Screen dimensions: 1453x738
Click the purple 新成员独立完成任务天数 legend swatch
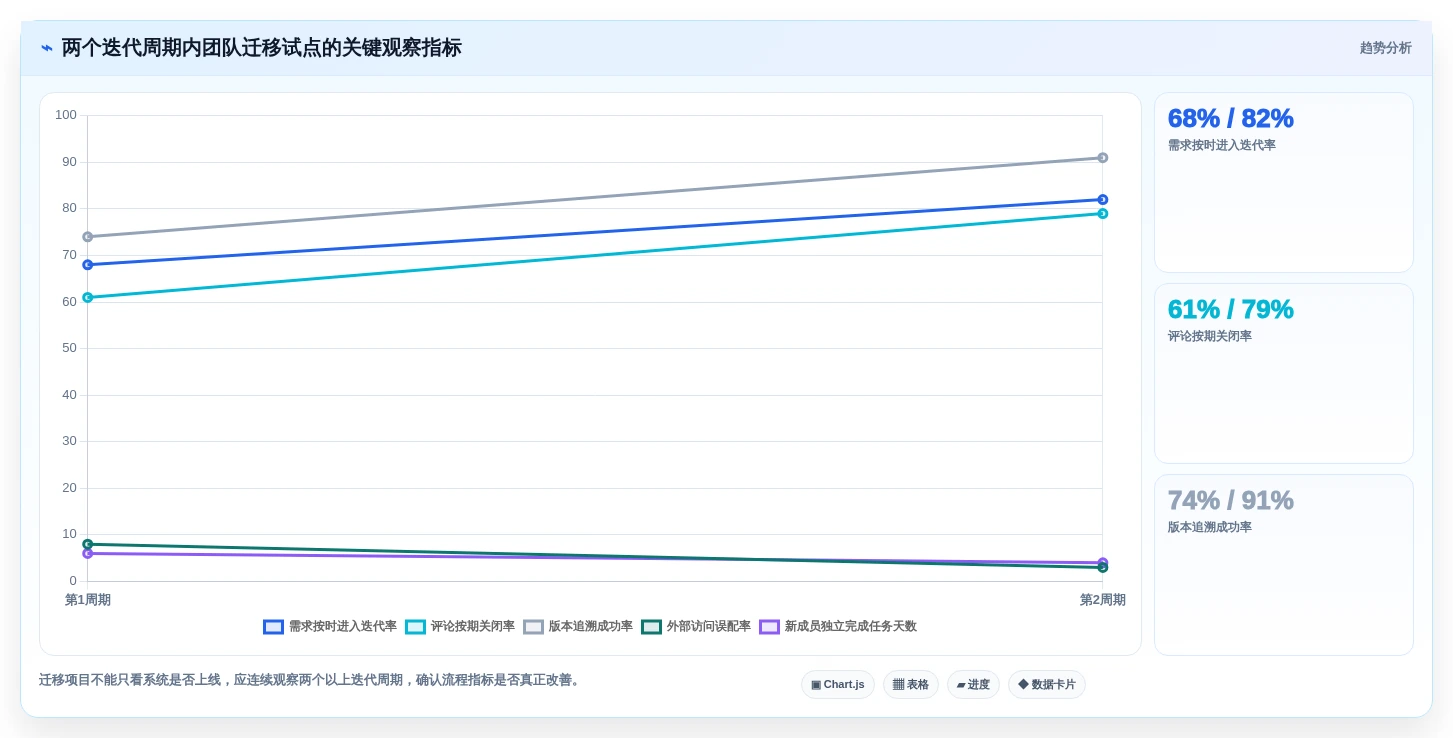pyautogui.click(x=770, y=627)
